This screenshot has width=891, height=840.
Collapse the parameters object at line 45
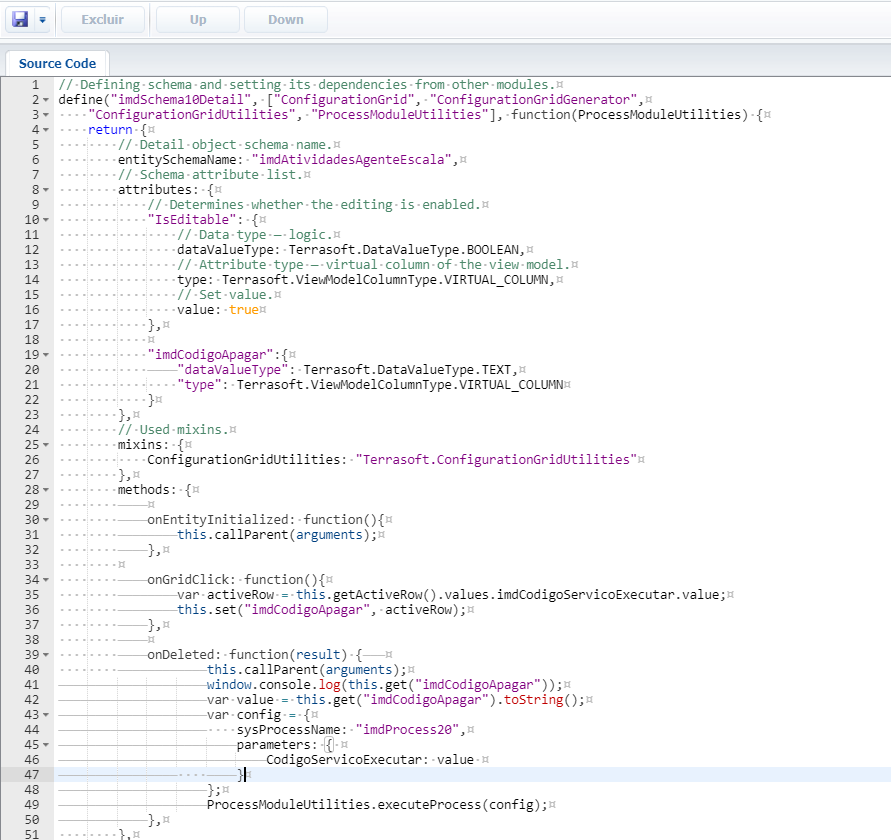[46, 745]
